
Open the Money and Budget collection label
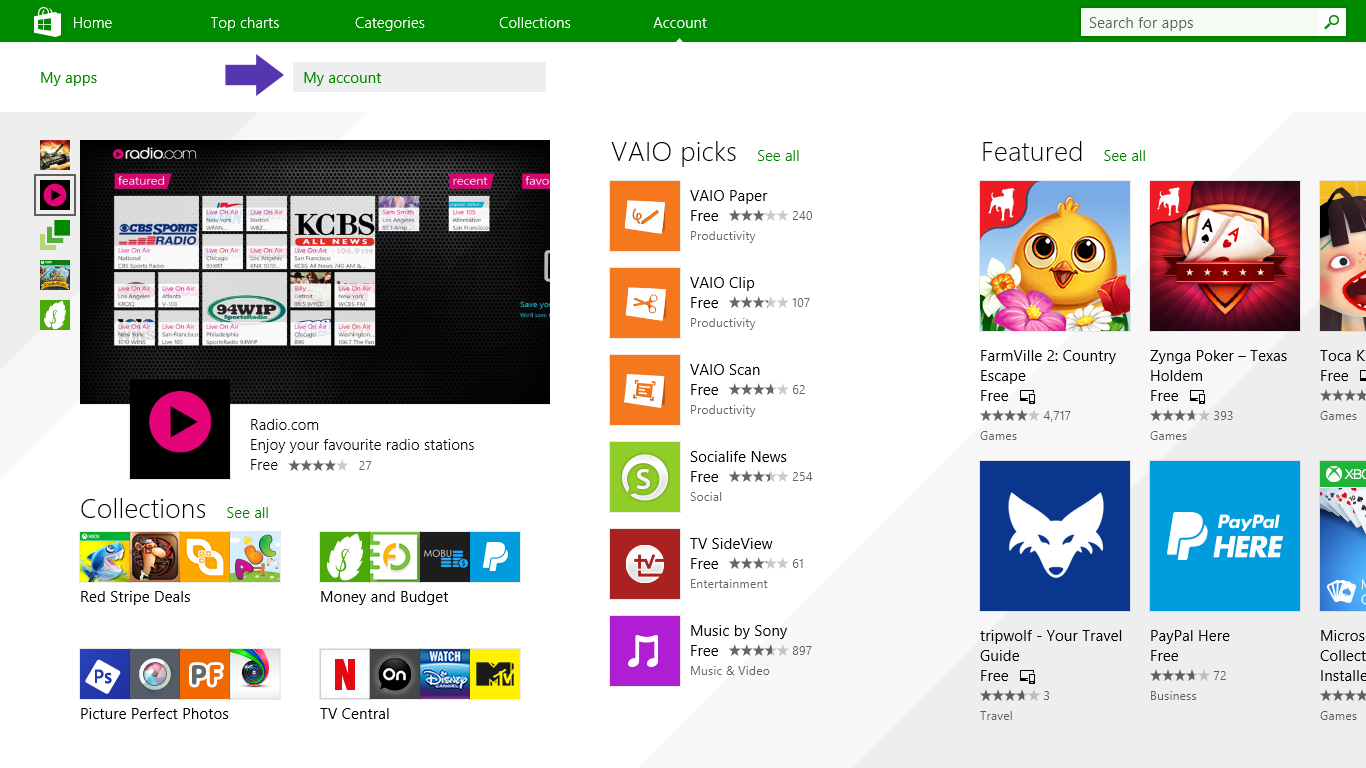click(384, 597)
